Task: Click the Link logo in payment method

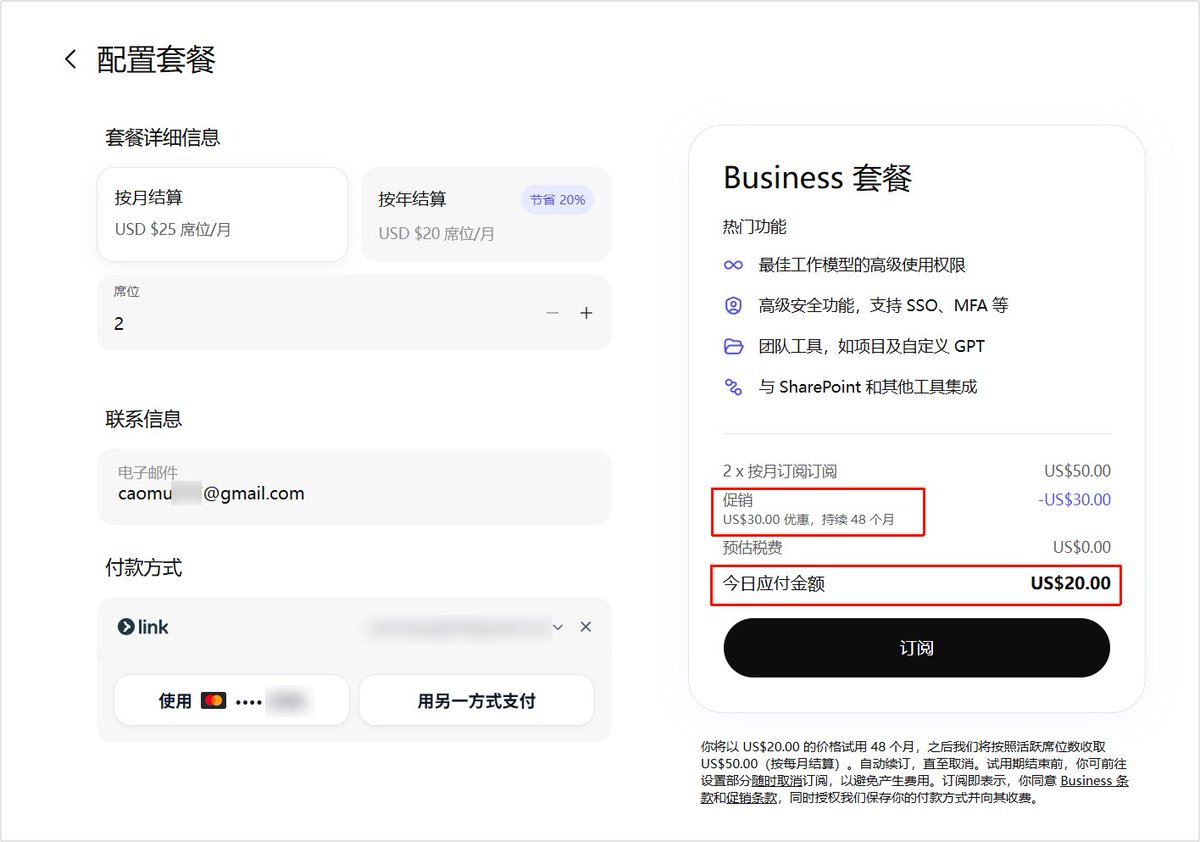Action: pos(143,627)
